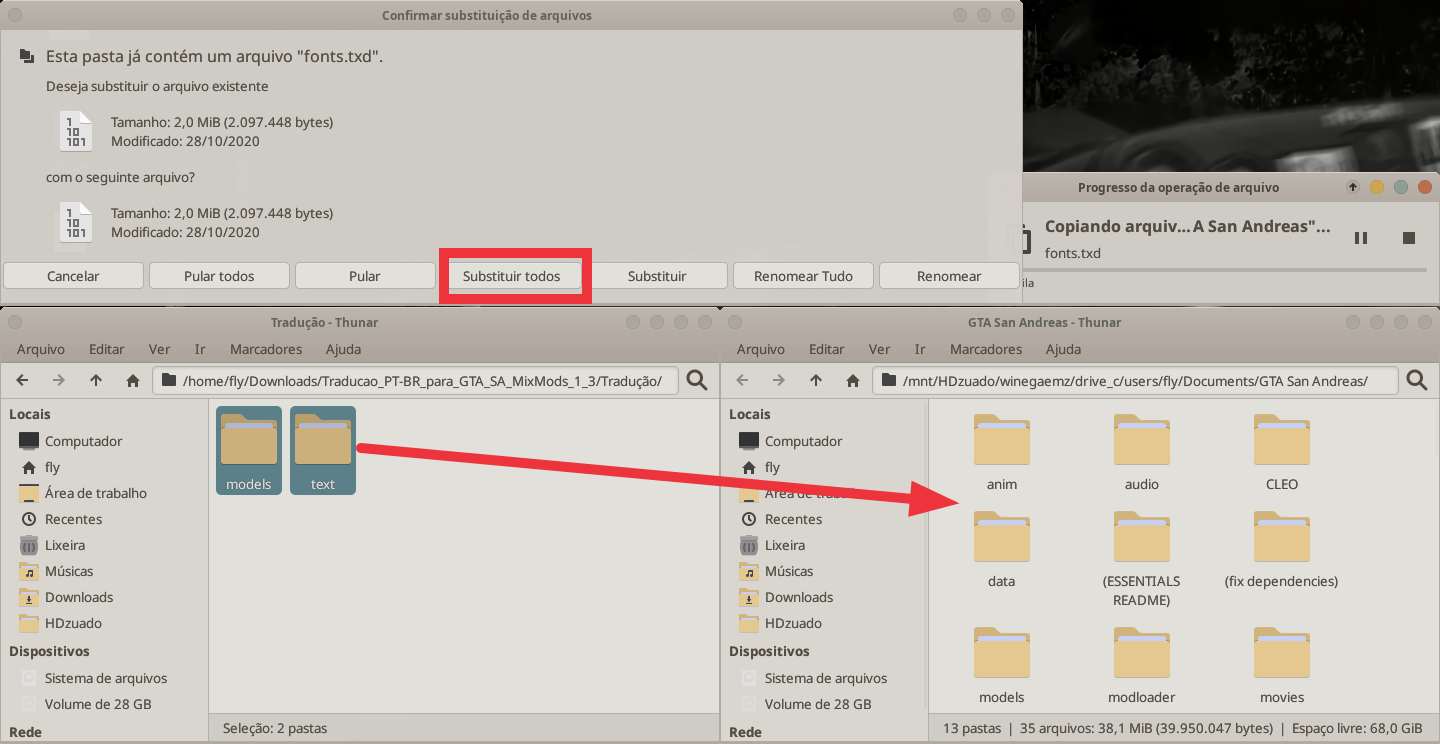Click the search icon in Tradução window
This screenshot has width=1440, height=744.
click(x=697, y=380)
